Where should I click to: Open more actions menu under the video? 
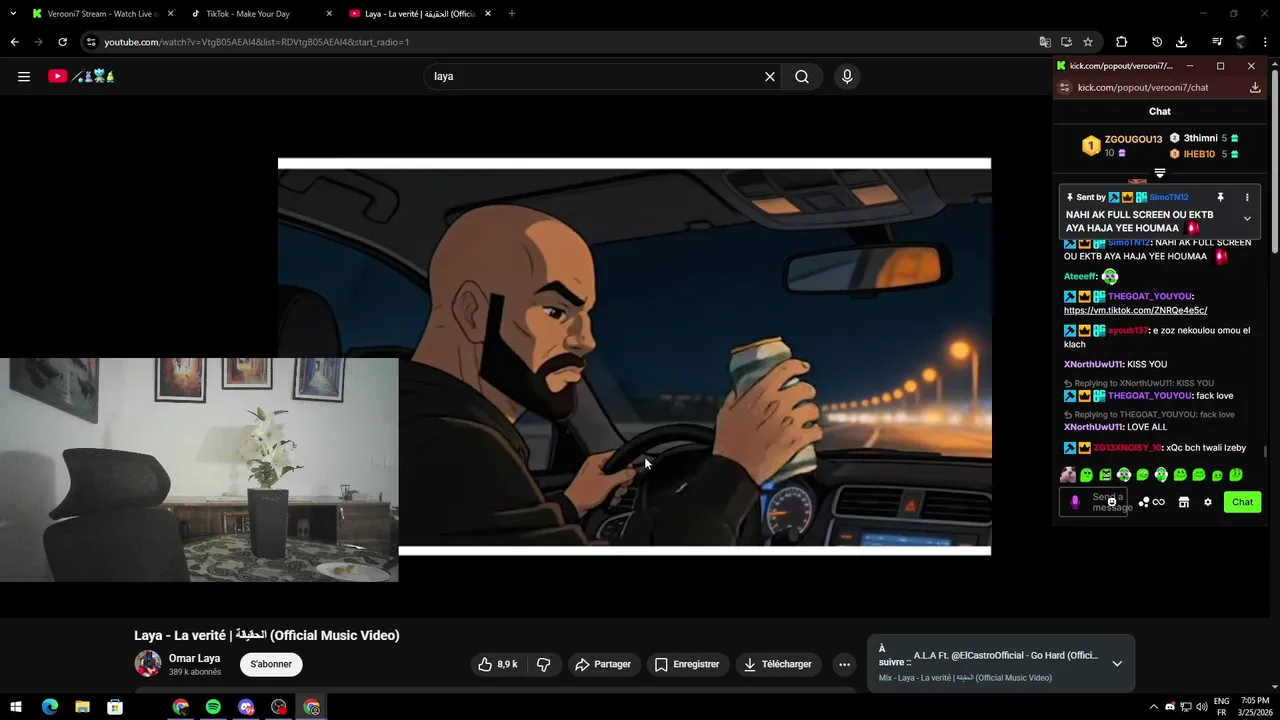tap(844, 664)
